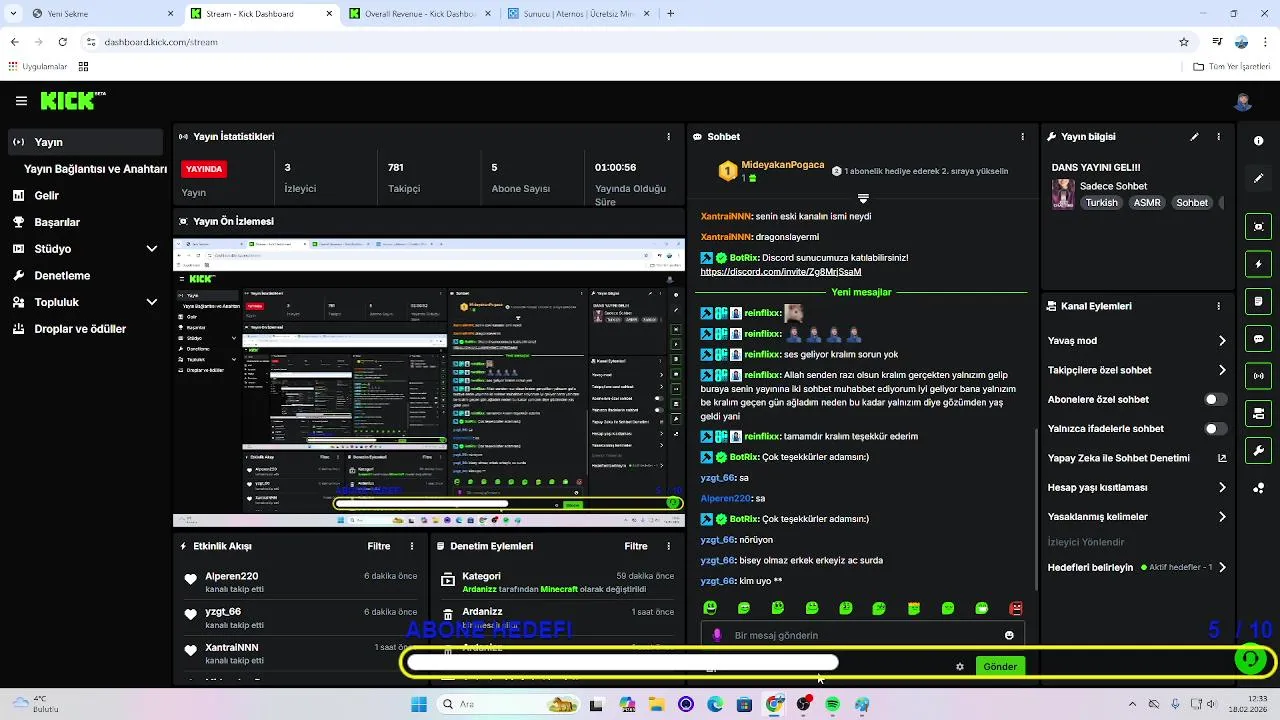The width and height of the screenshot is (1280, 720).
Task: Open Hesap yaşı kısıtlaması chevron
Action: coord(1222,488)
